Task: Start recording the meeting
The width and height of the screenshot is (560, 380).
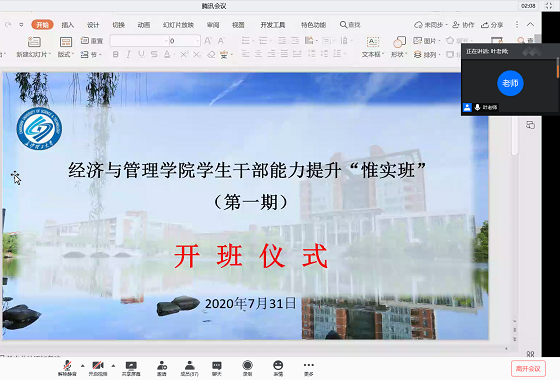Action: coord(247,368)
